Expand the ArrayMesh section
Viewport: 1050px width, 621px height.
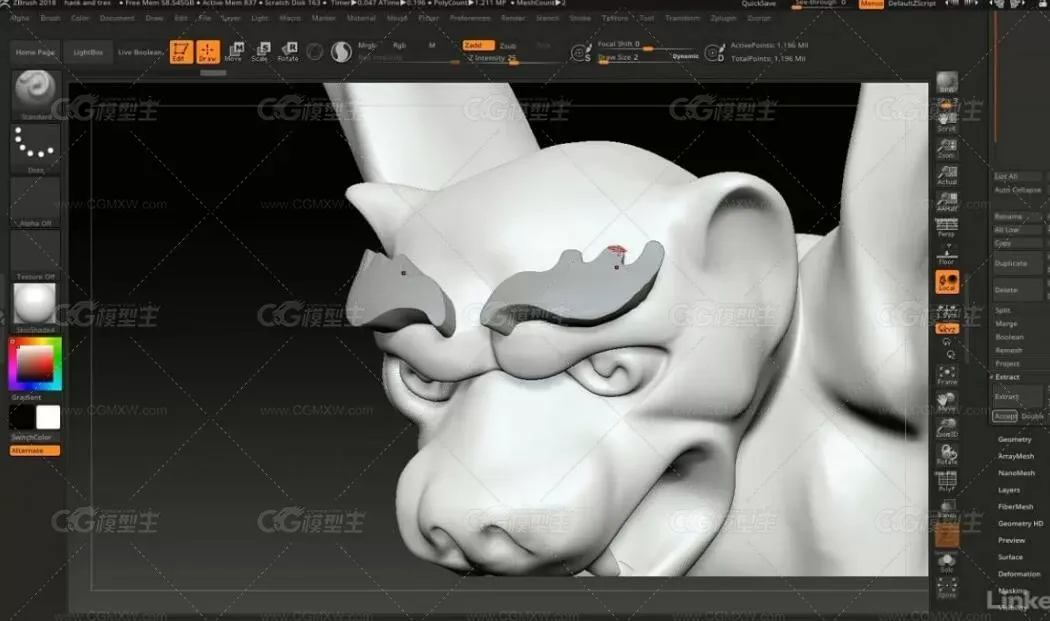(1016, 456)
